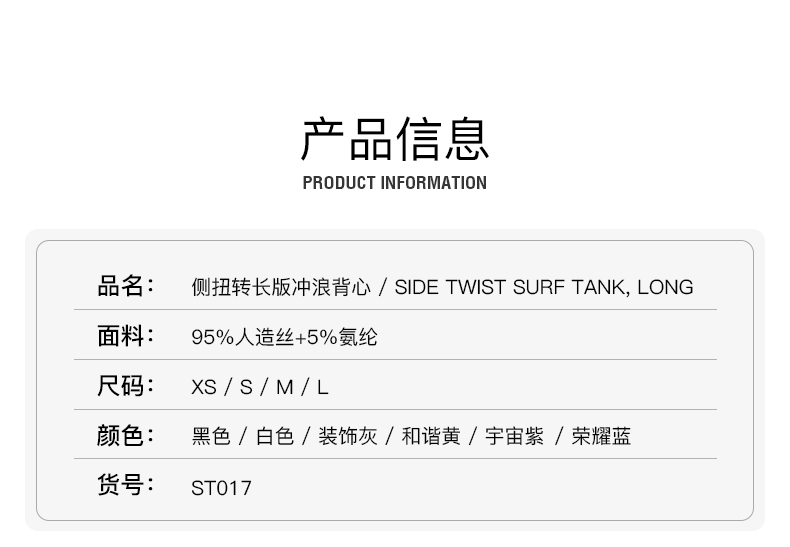
Task: Choose size L
Action: pos(323,388)
